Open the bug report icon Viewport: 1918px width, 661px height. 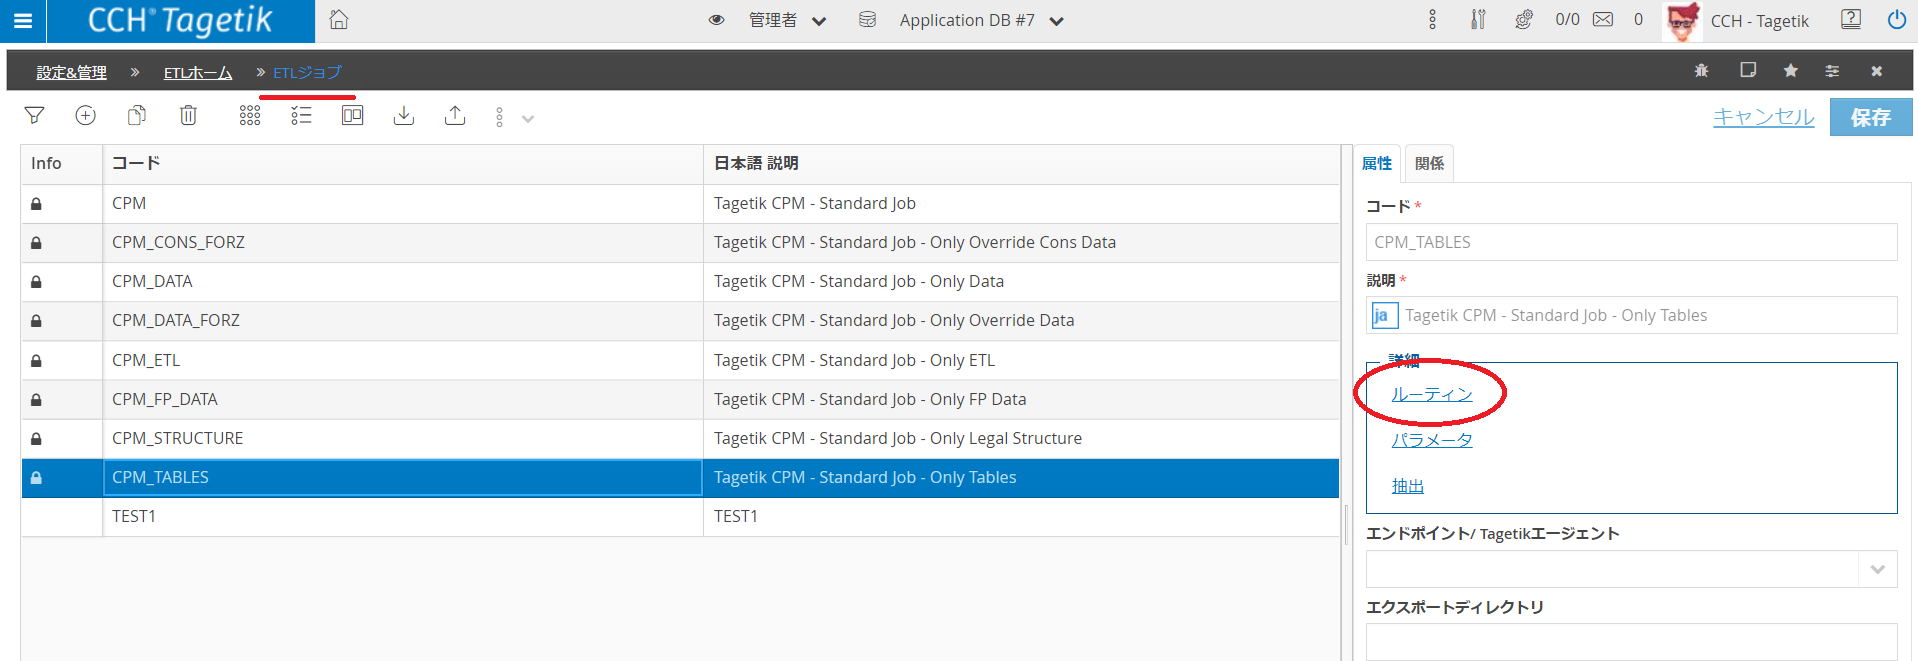(x=1701, y=71)
